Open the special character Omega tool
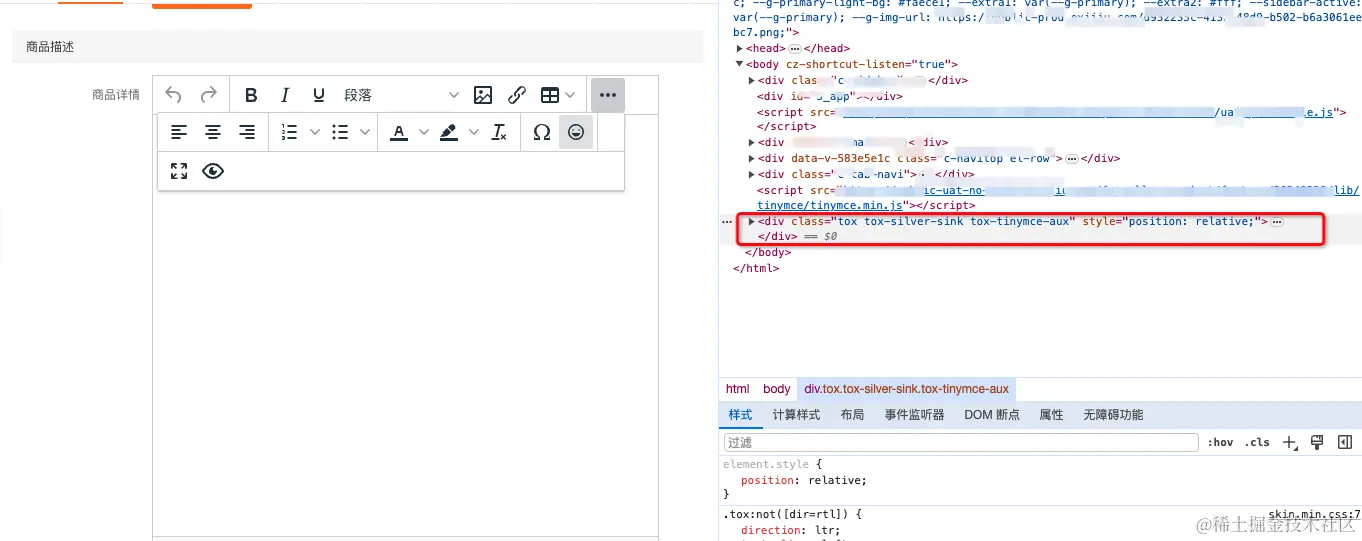The image size is (1362, 541). [x=542, y=132]
